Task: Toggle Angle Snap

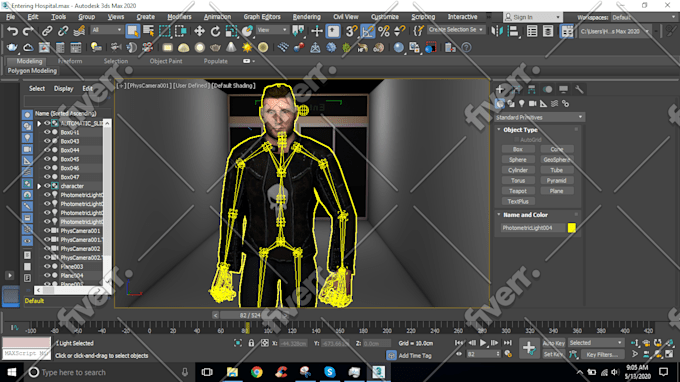Action: [367, 31]
